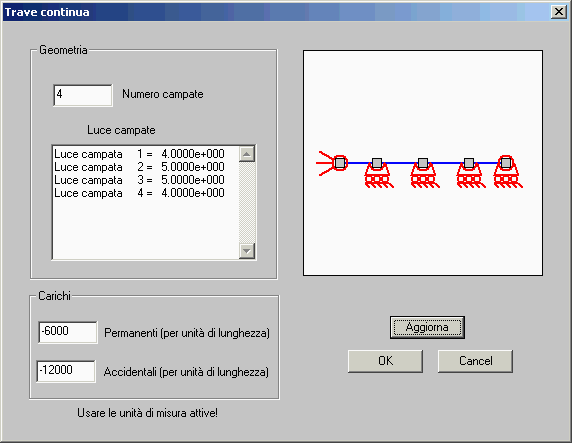Click the Aggiorna button

(x=427, y=327)
